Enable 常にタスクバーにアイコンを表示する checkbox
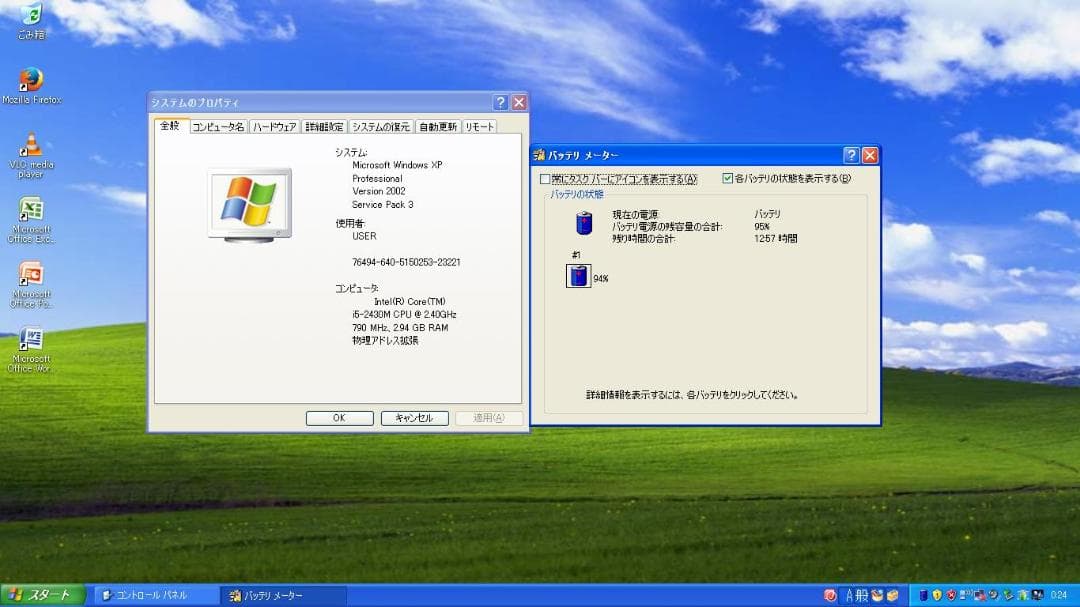This screenshot has height=607, width=1080. point(544,177)
